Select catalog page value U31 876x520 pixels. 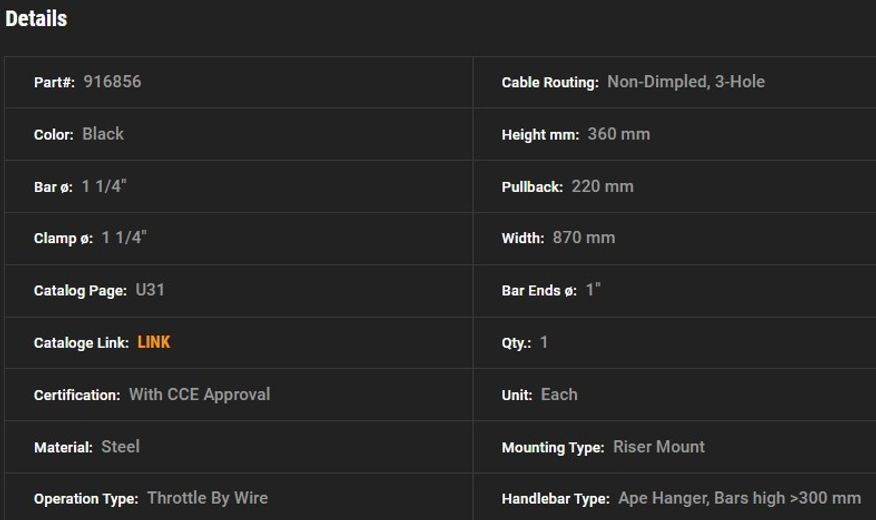[150, 290]
